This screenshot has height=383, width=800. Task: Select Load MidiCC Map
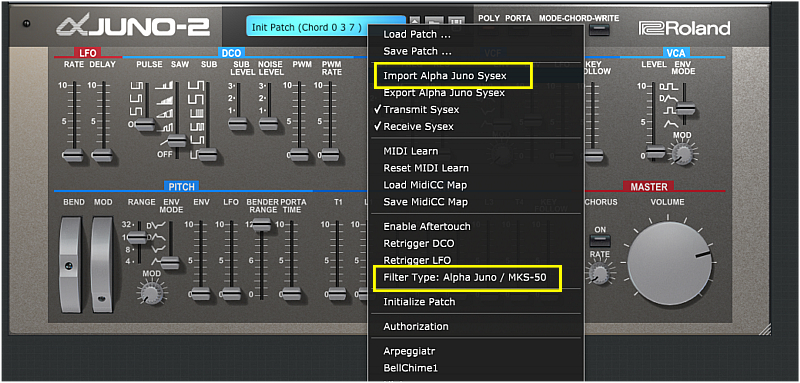pyautogui.click(x=425, y=185)
